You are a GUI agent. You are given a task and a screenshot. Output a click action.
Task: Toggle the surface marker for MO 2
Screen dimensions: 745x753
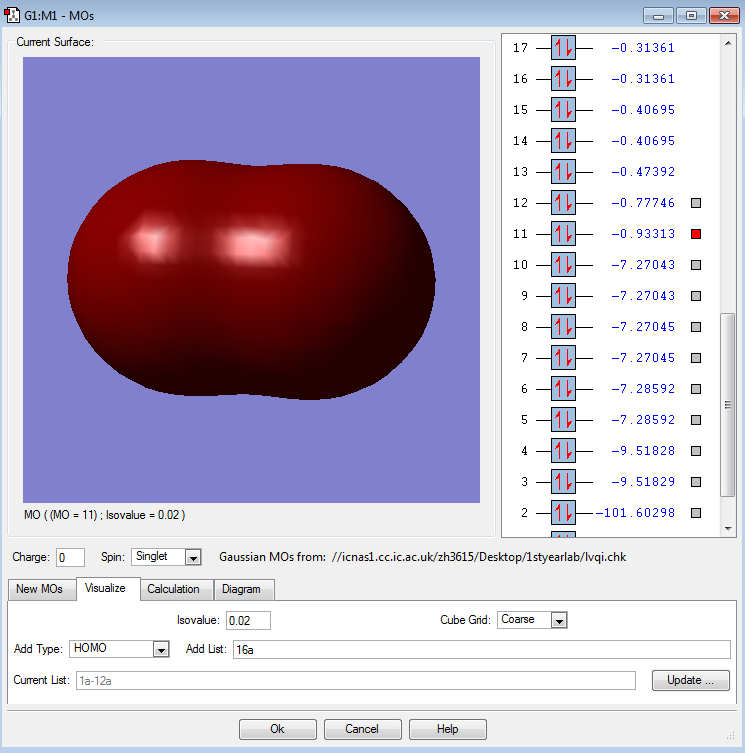(696, 513)
